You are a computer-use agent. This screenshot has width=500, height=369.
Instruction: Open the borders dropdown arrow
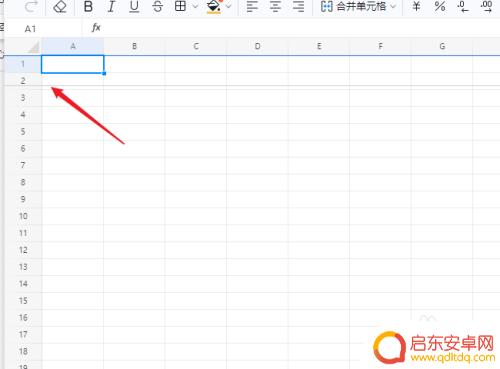195,6
